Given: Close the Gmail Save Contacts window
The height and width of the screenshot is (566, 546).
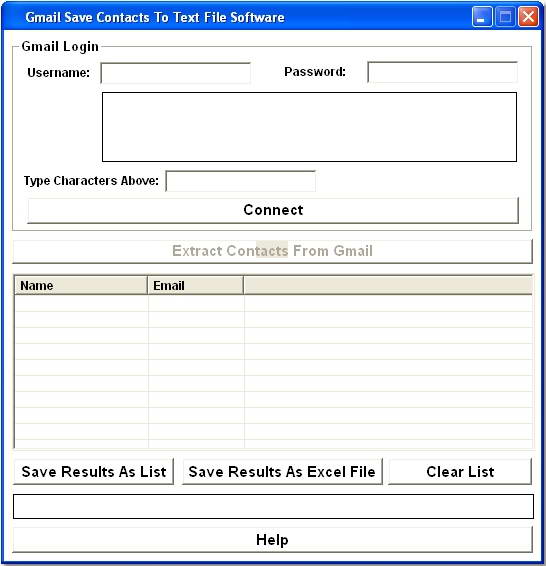Looking at the screenshot, I should coord(528,17).
